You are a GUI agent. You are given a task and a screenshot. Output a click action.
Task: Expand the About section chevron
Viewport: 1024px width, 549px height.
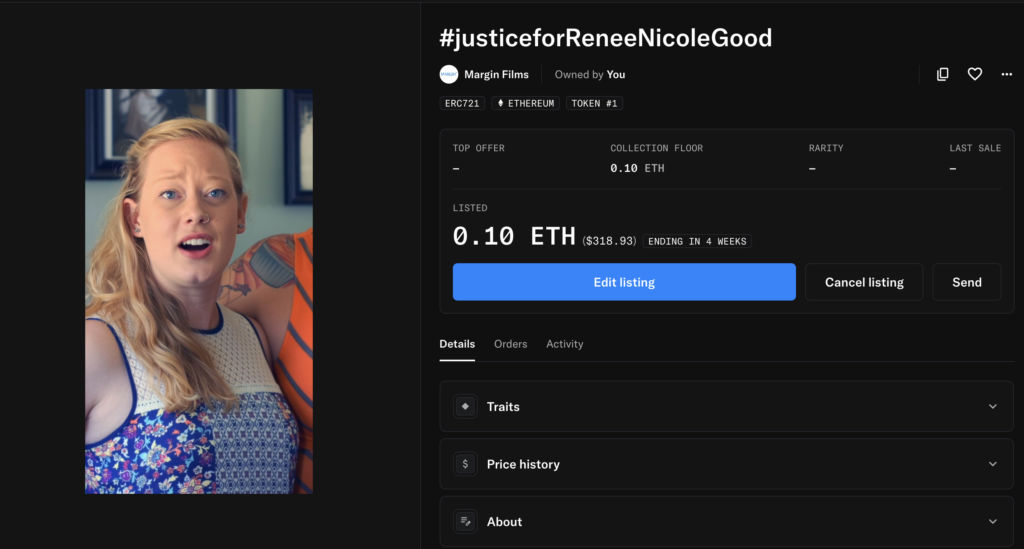coord(992,521)
